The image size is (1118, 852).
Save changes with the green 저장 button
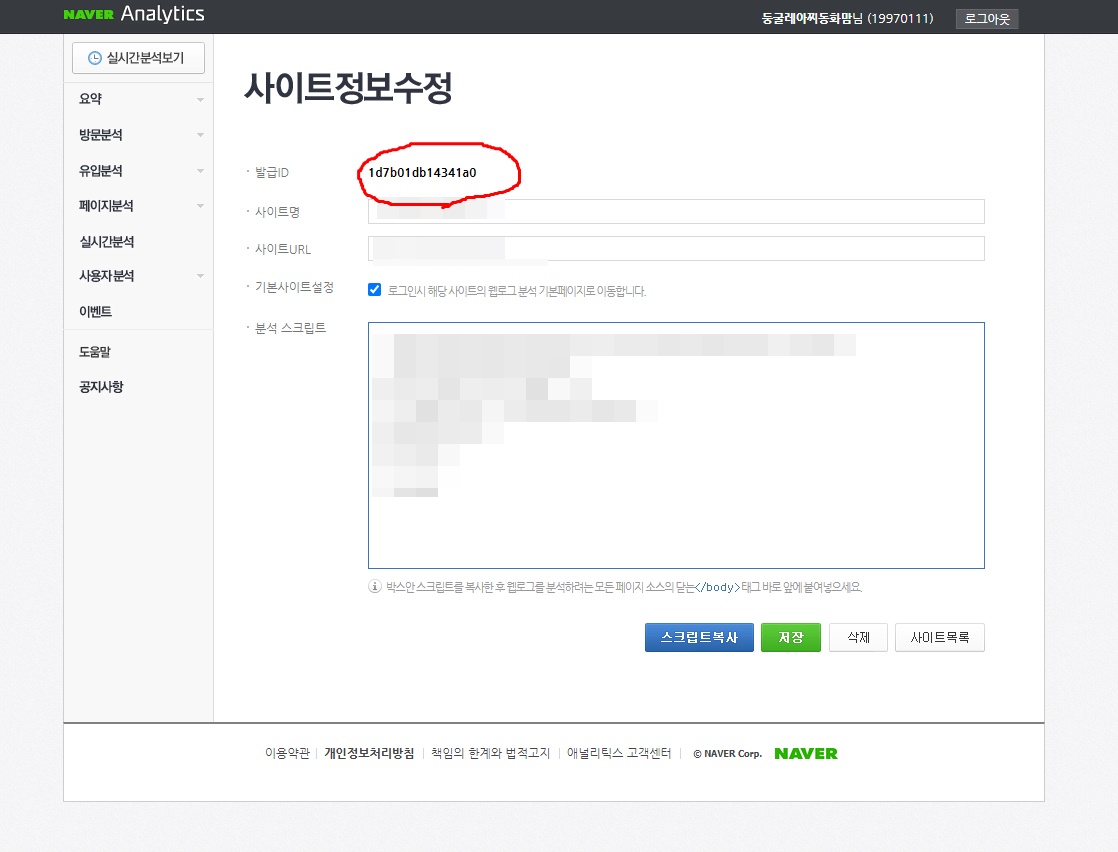(791, 637)
